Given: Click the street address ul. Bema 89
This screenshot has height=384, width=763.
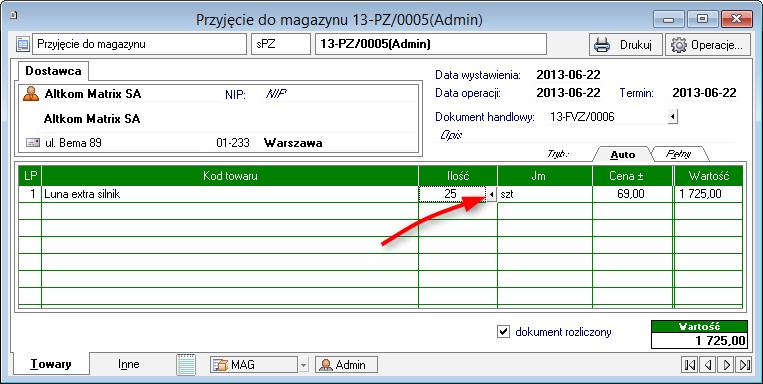Looking at the screenshot, I should tap(73, 143).
